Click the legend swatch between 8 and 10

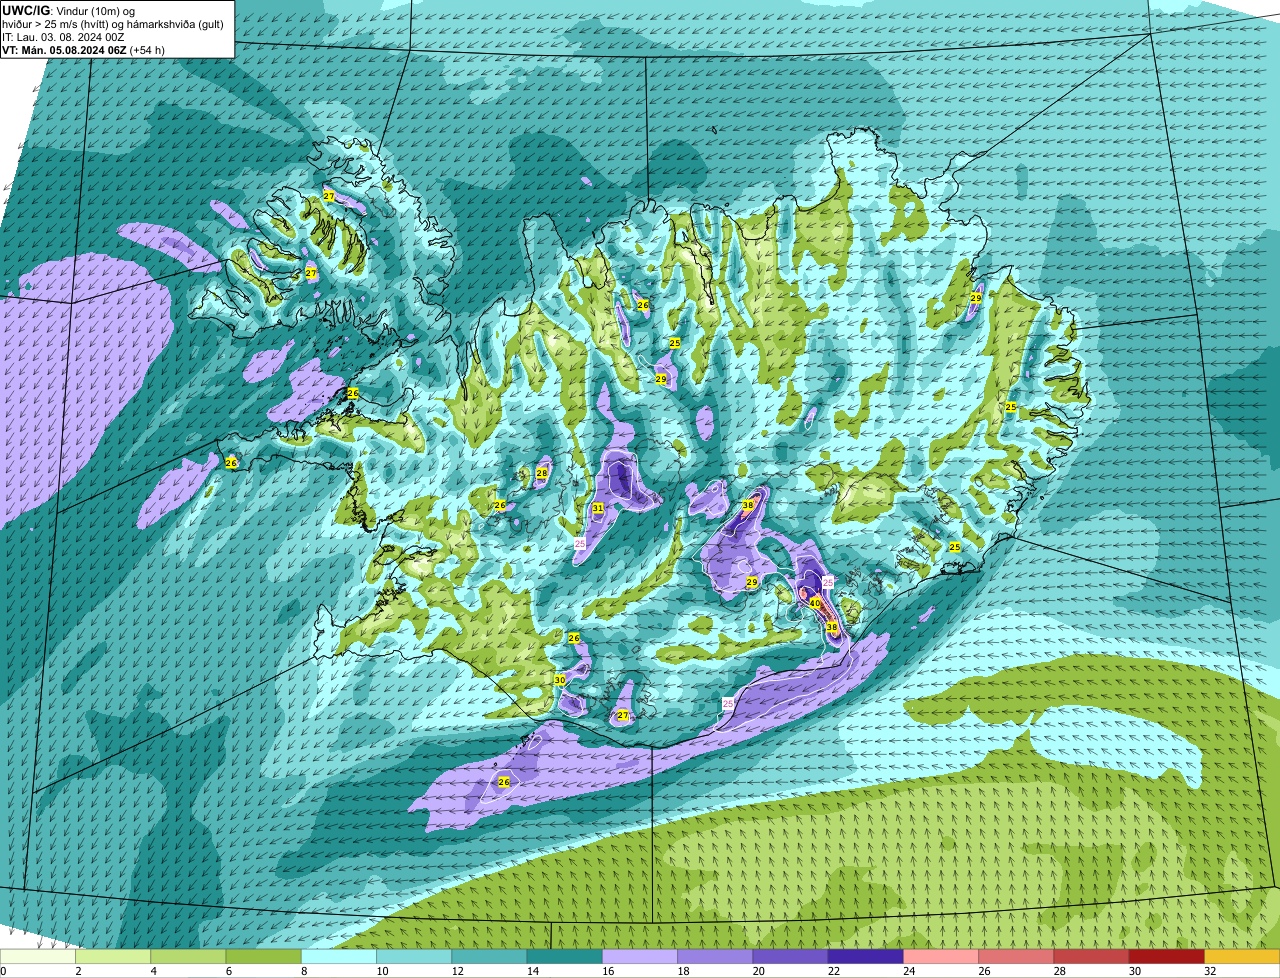[x=339, y=957]
